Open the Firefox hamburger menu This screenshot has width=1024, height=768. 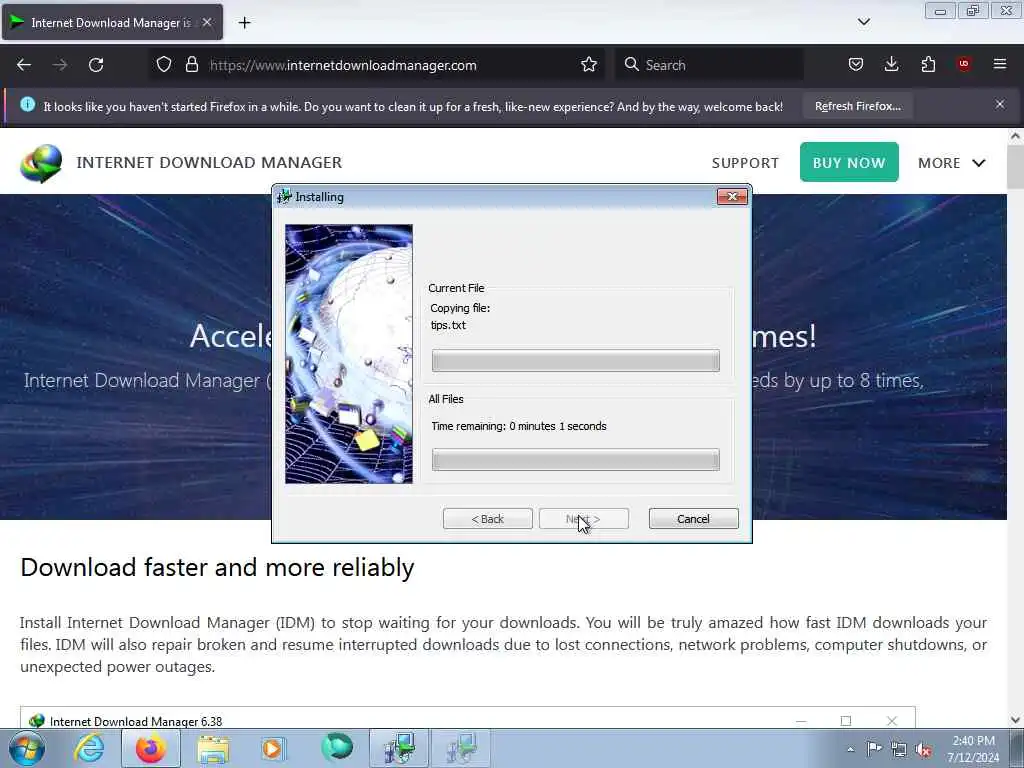pos(1000,64)
